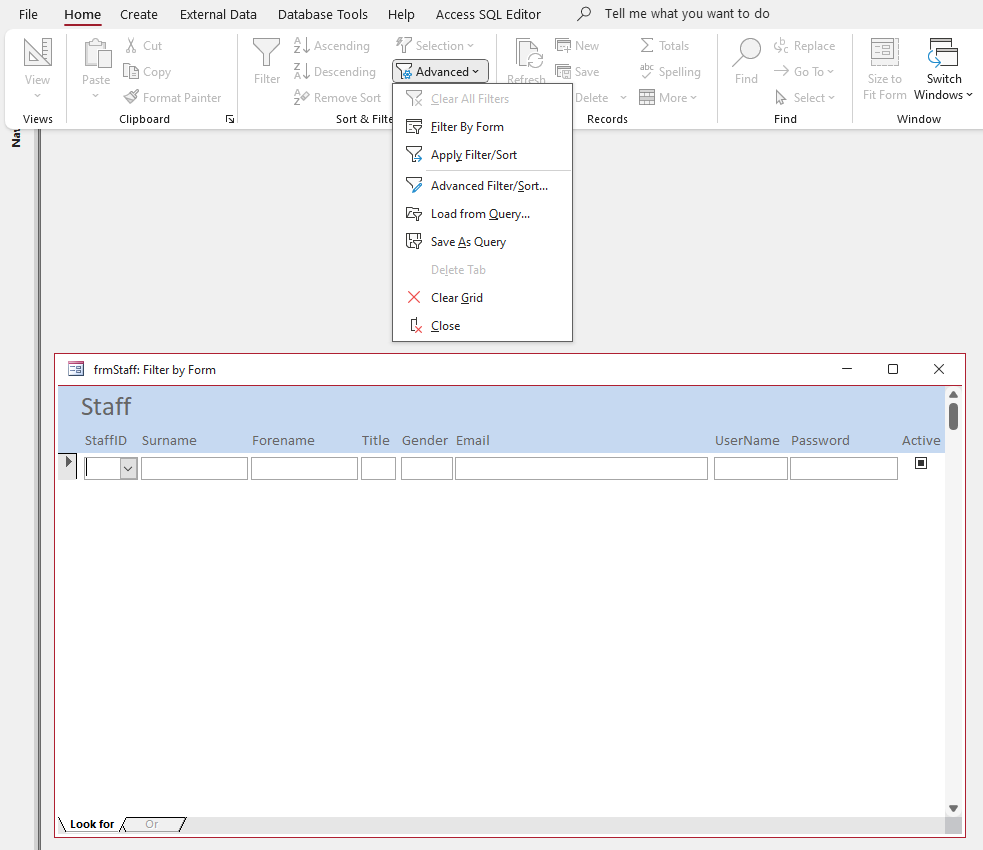This screenshot has width=983, height=850.
Task: Sort Descending using the Z-A icon
Action: pos(302,71)
